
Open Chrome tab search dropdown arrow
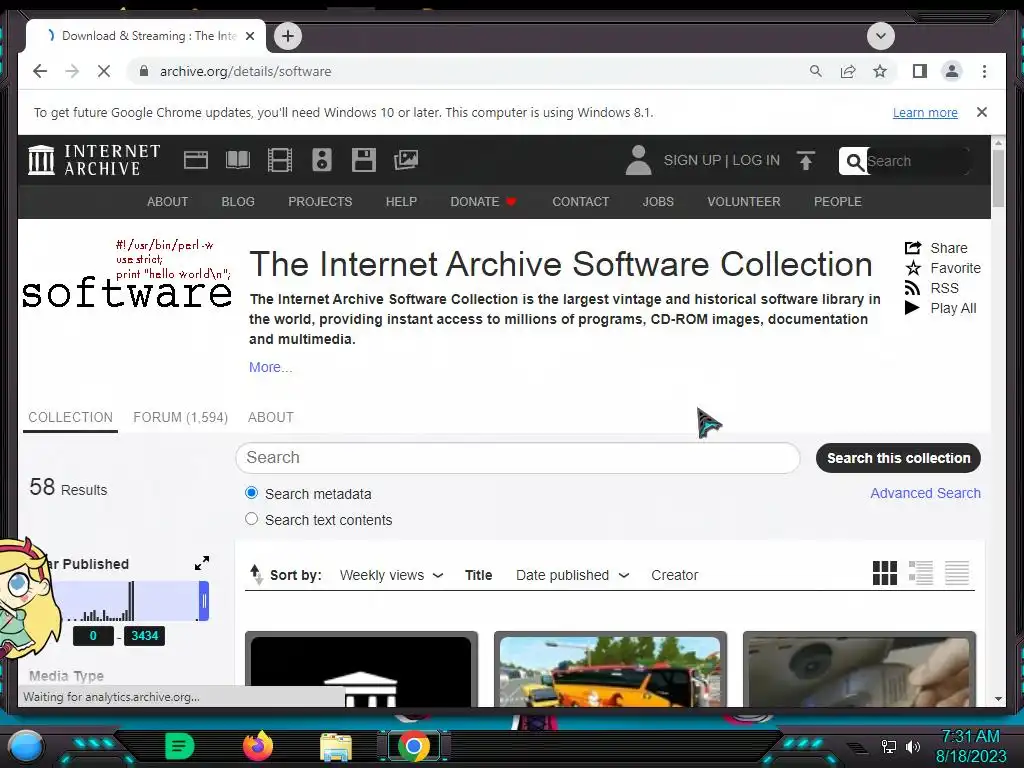[880, 35]
